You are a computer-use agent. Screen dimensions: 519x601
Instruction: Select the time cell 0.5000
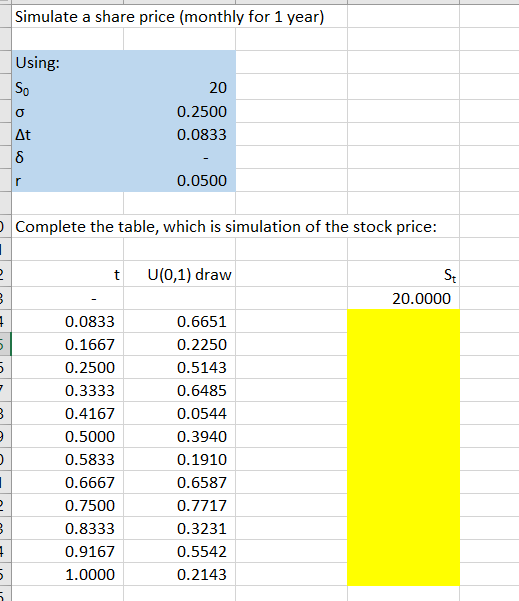(x=67, y=436)
